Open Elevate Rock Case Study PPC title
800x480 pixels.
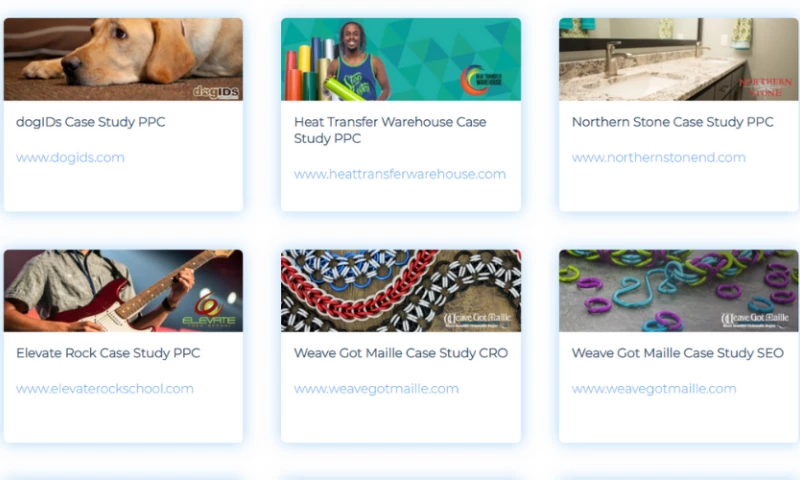pos(108,353)
